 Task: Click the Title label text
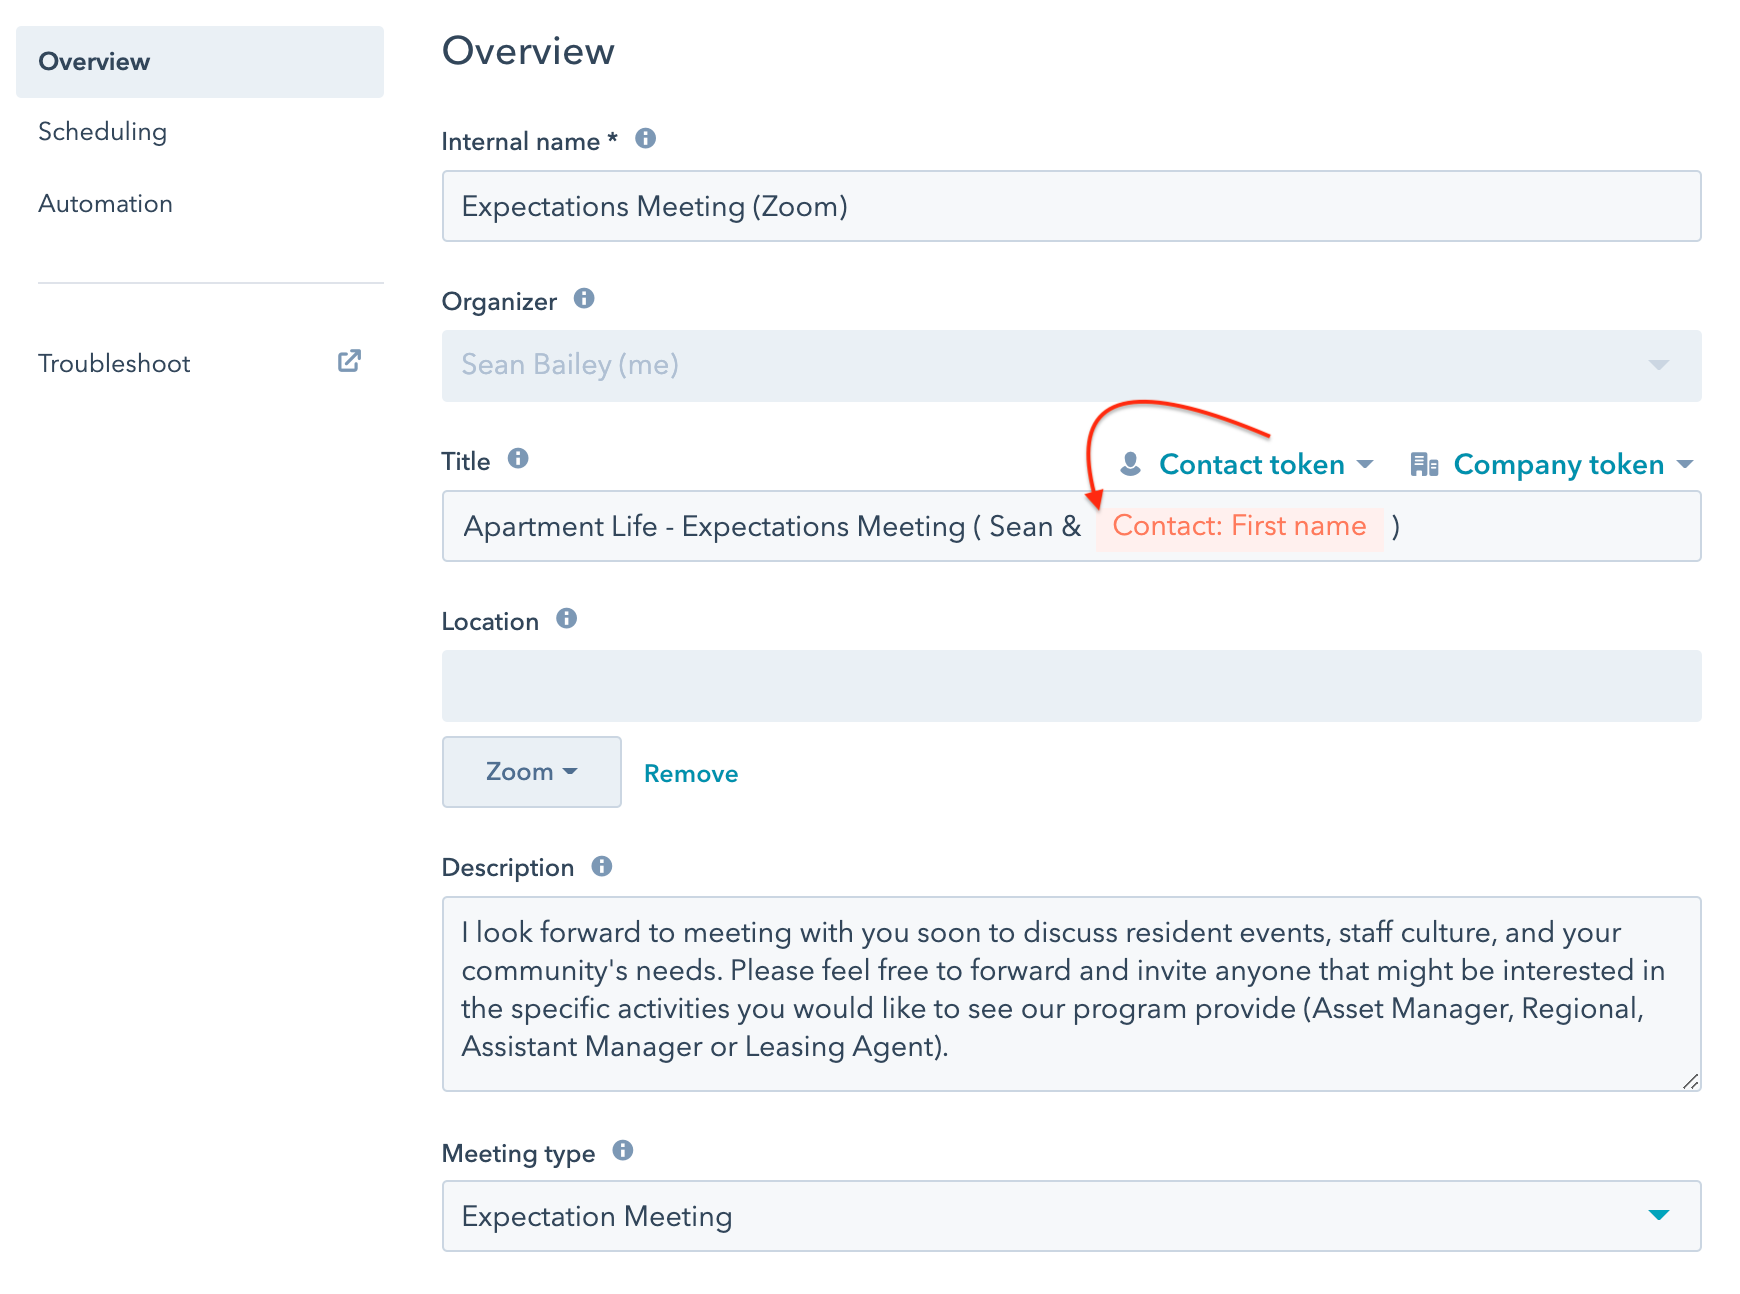coord(466,462)
